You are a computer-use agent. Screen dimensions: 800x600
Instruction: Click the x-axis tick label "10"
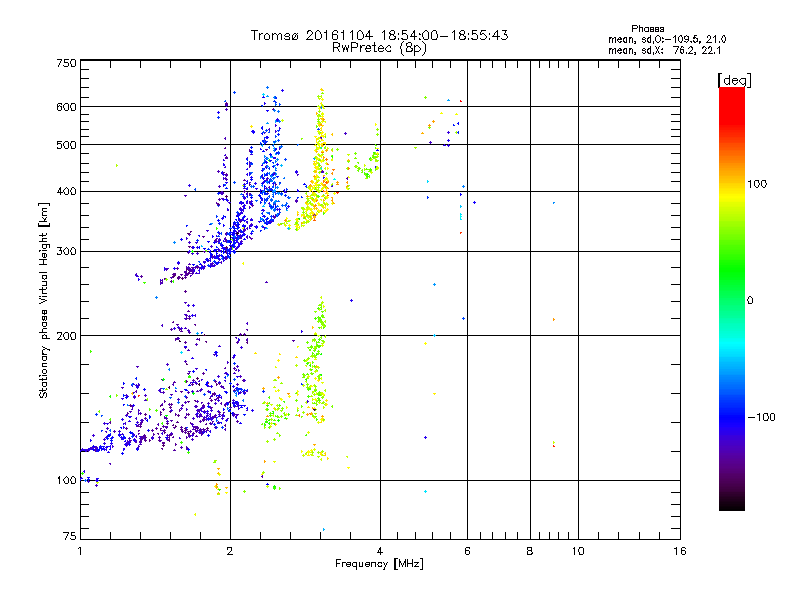point(578,551)
